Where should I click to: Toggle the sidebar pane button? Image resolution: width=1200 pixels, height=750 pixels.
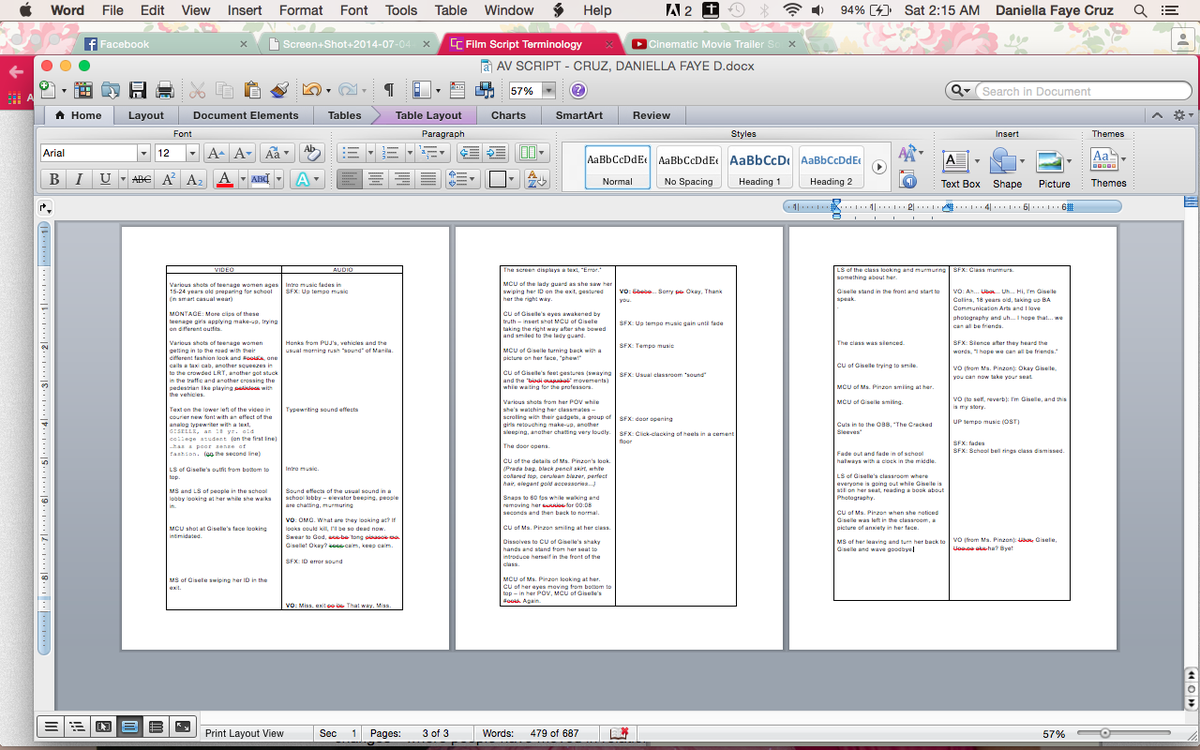coord(422,90)
